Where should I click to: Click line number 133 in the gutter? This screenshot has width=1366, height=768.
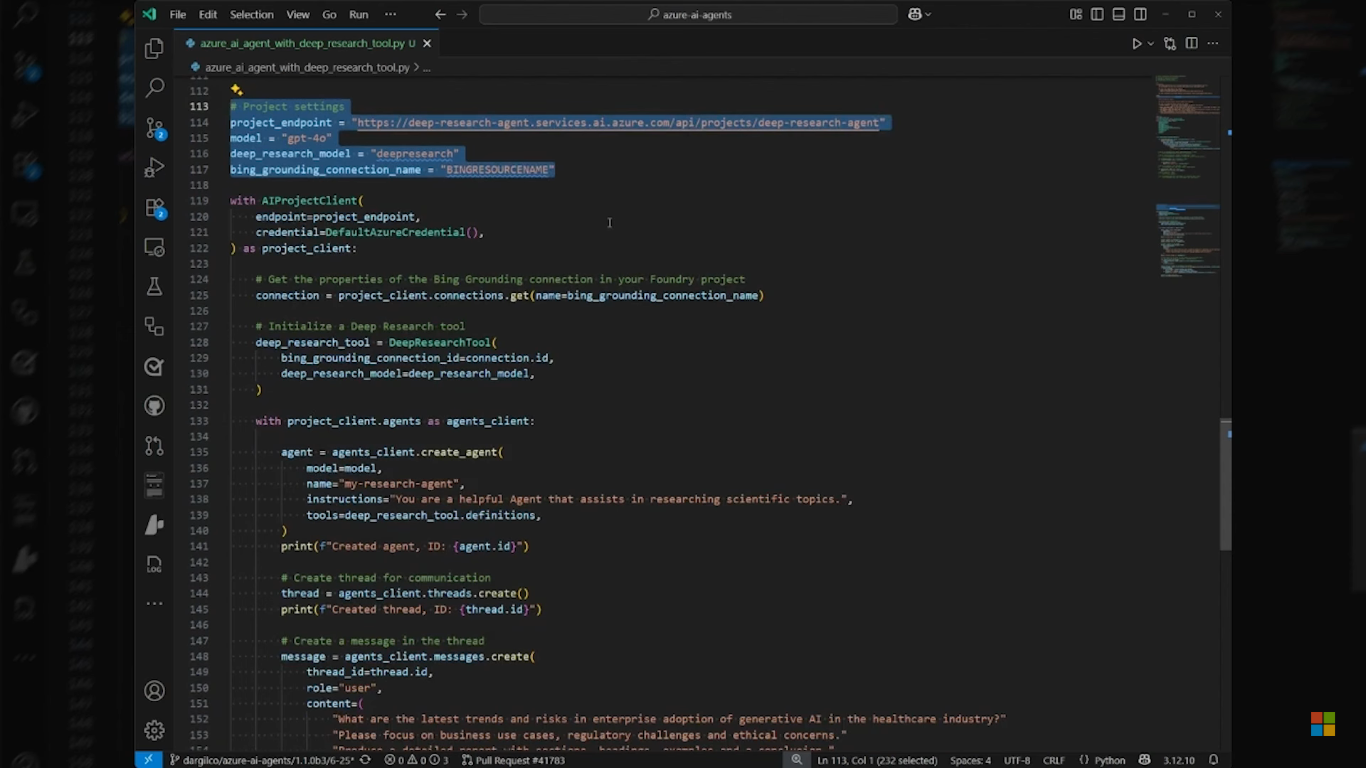[198, 421]
